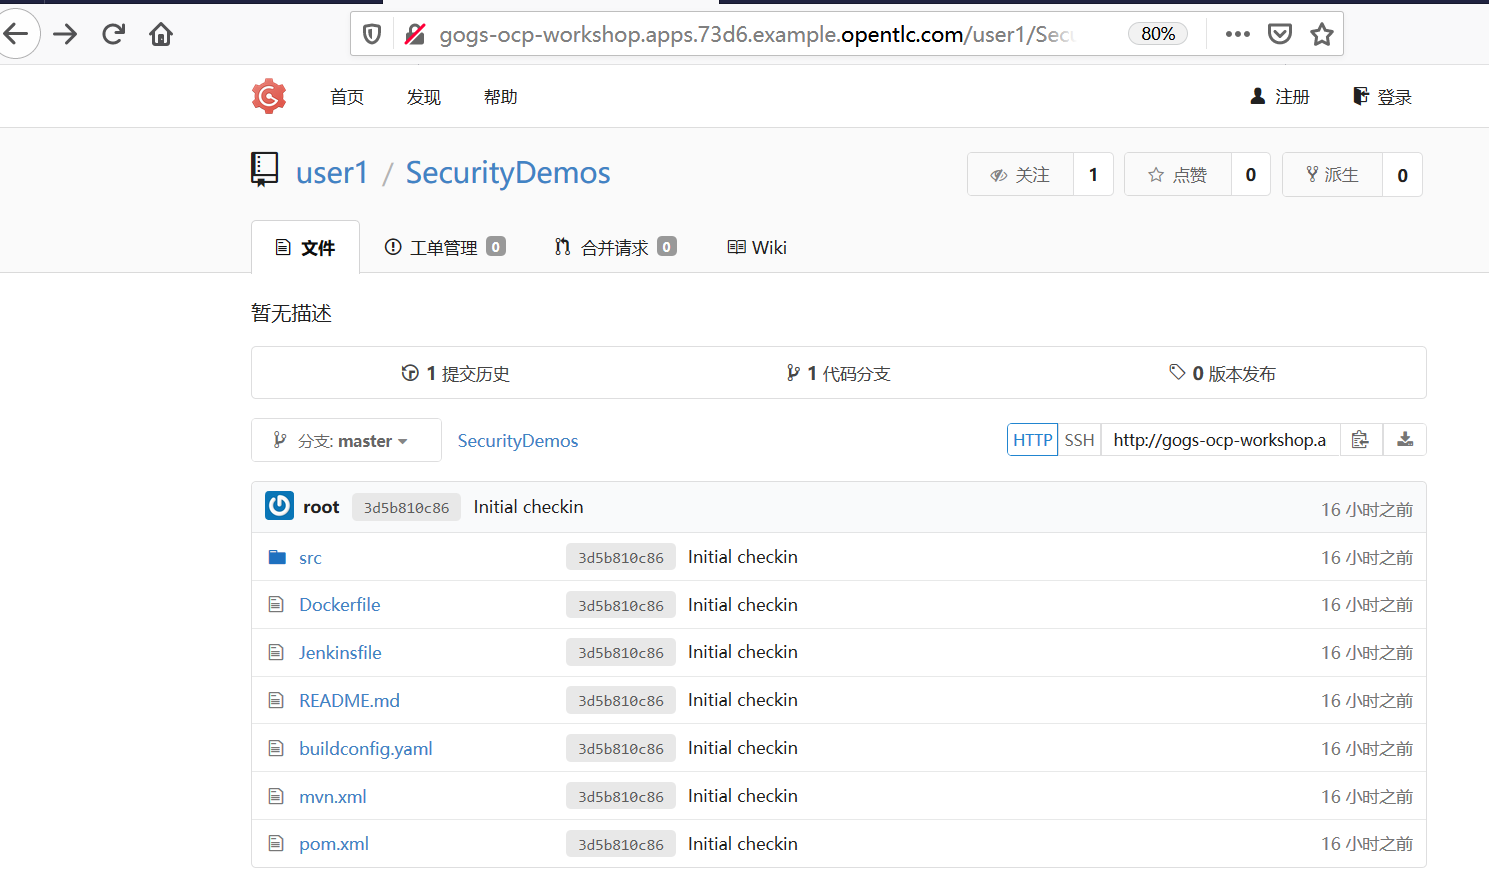Open the 工单管理 issues tab
1489x877 pixels.
(x=445, y=247)
